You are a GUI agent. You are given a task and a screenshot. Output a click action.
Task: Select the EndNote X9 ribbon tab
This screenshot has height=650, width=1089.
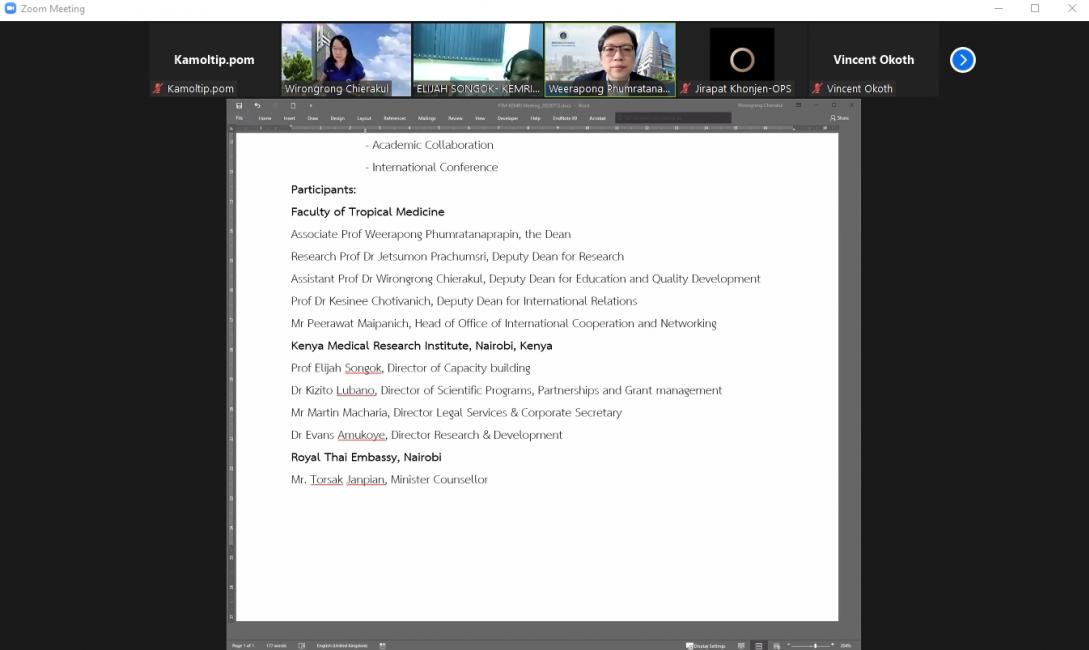(565, 118)
